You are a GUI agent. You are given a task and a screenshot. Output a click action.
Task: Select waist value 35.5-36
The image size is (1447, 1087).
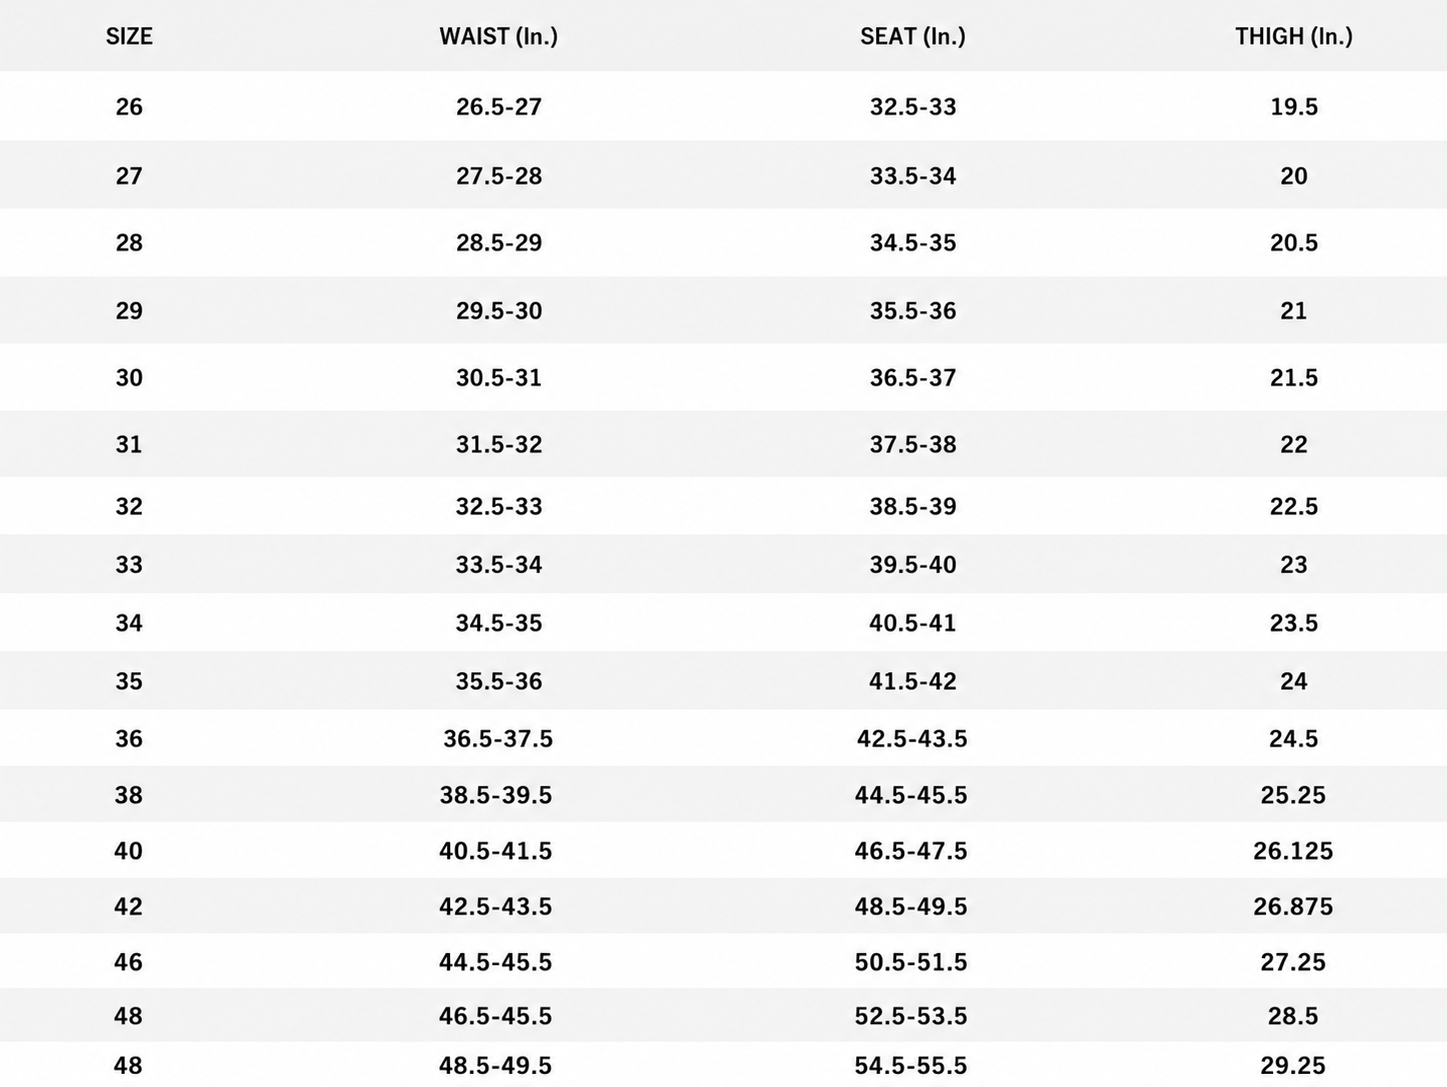(499, 682)
